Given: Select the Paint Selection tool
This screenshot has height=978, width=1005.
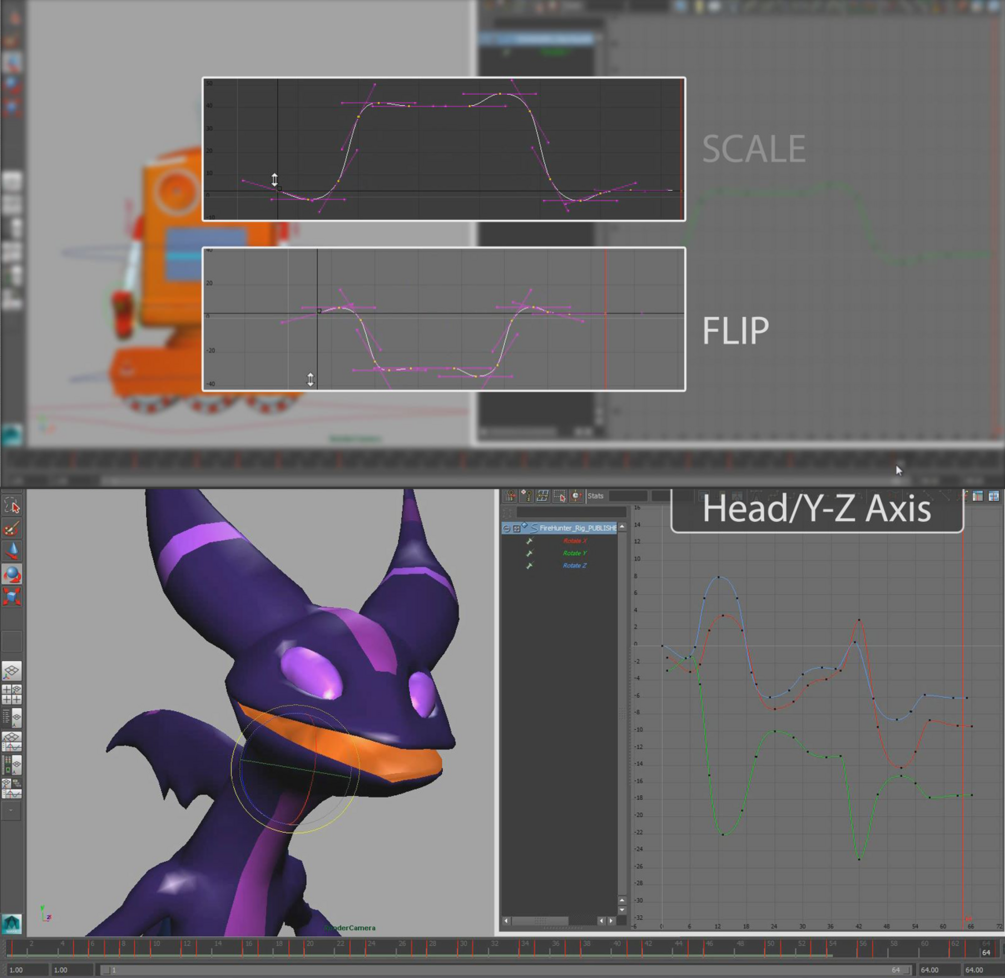Looking at the screenshot, I should click(x=12, y=529).
